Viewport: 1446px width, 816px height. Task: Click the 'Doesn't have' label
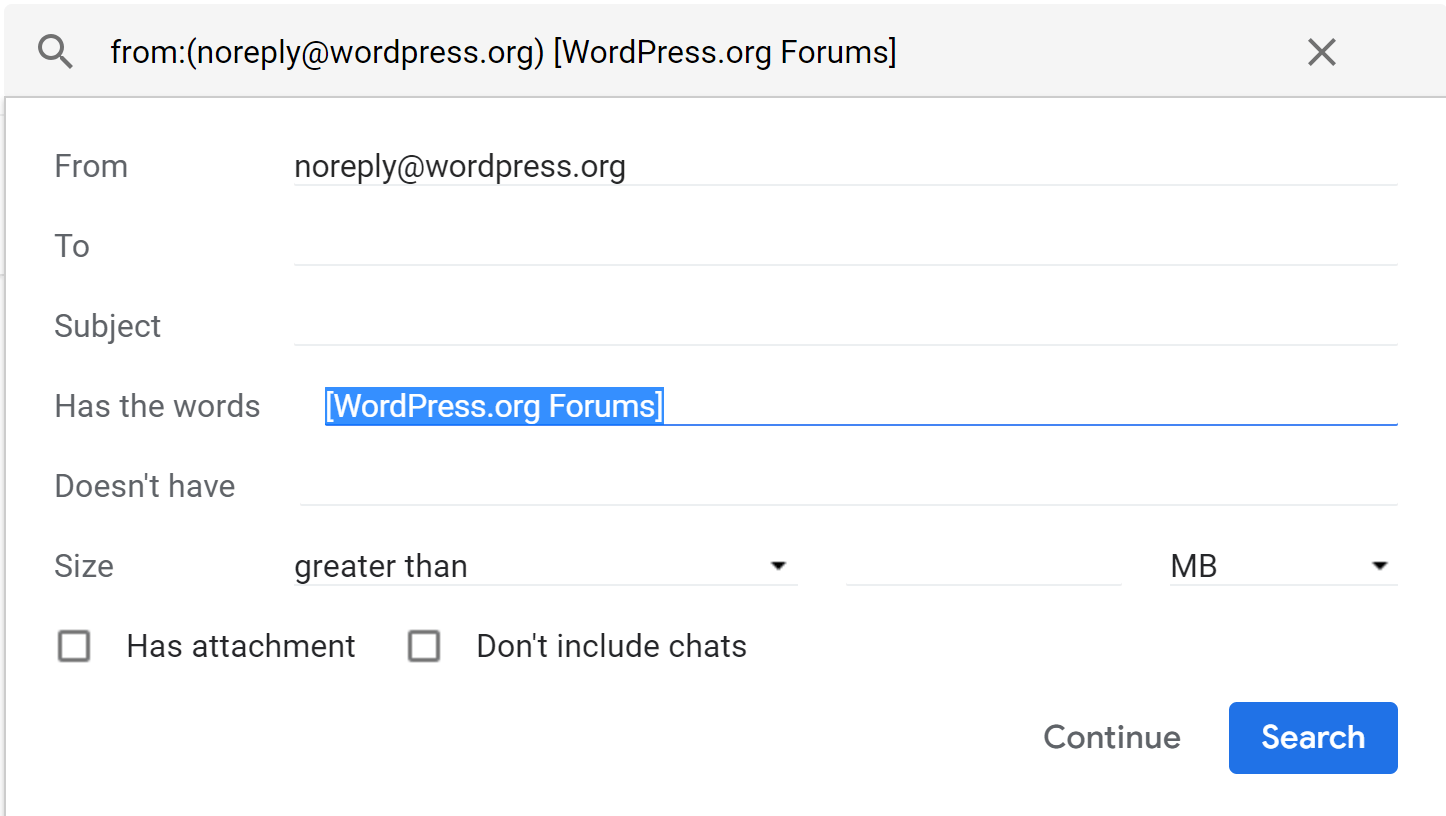pos(145,486)
